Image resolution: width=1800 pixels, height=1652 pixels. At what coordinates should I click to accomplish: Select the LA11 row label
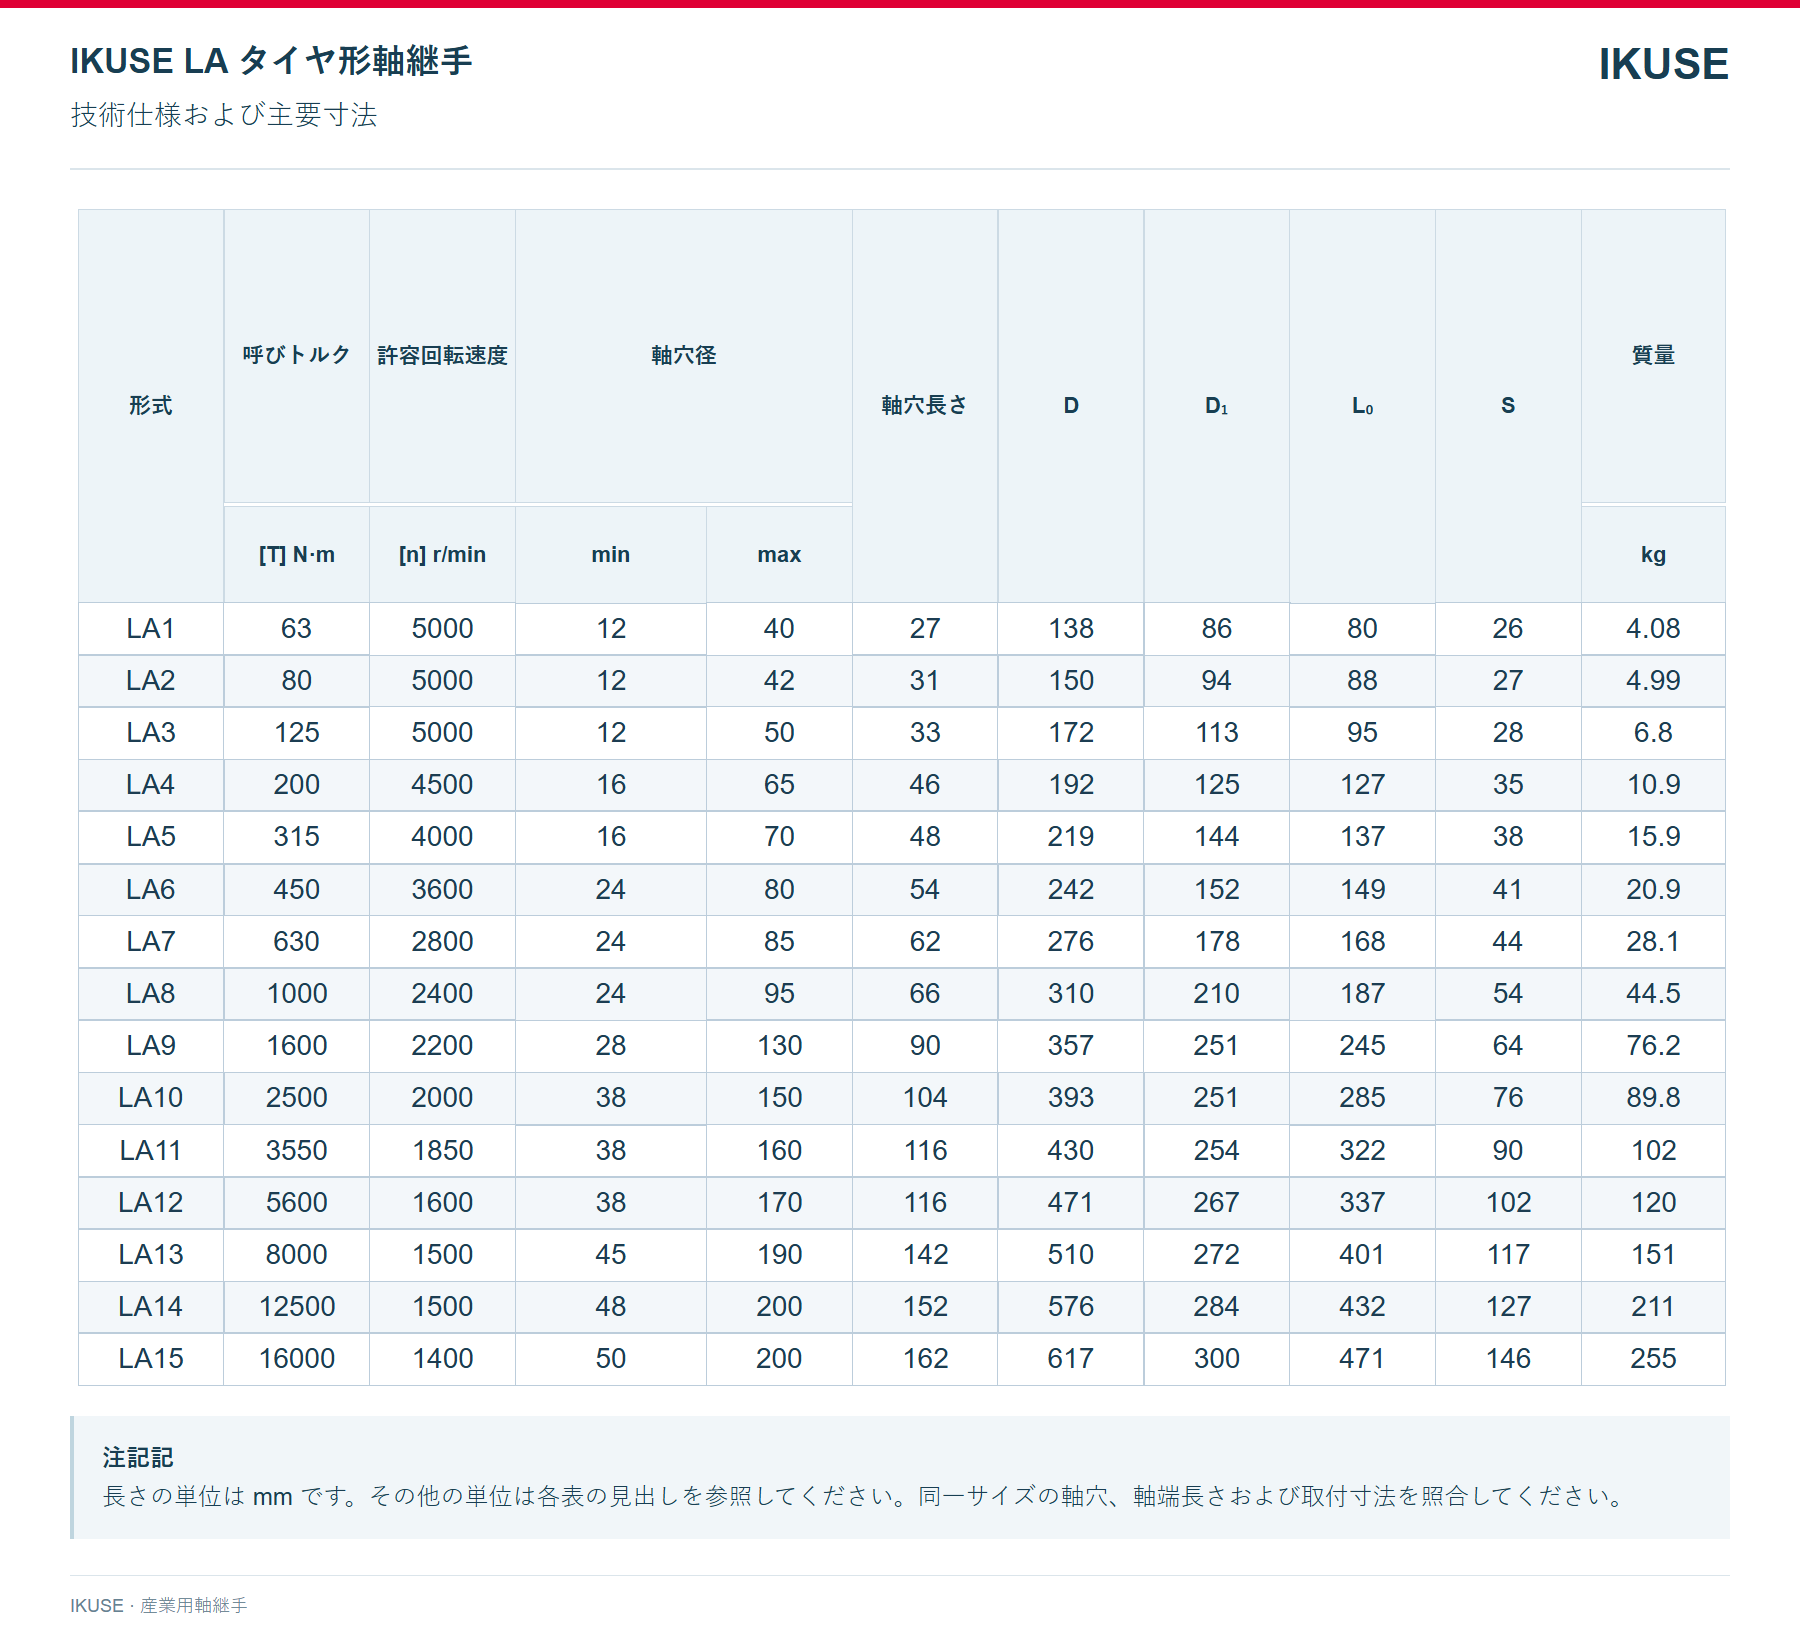pyautogui.click(x=151, y=1150)
